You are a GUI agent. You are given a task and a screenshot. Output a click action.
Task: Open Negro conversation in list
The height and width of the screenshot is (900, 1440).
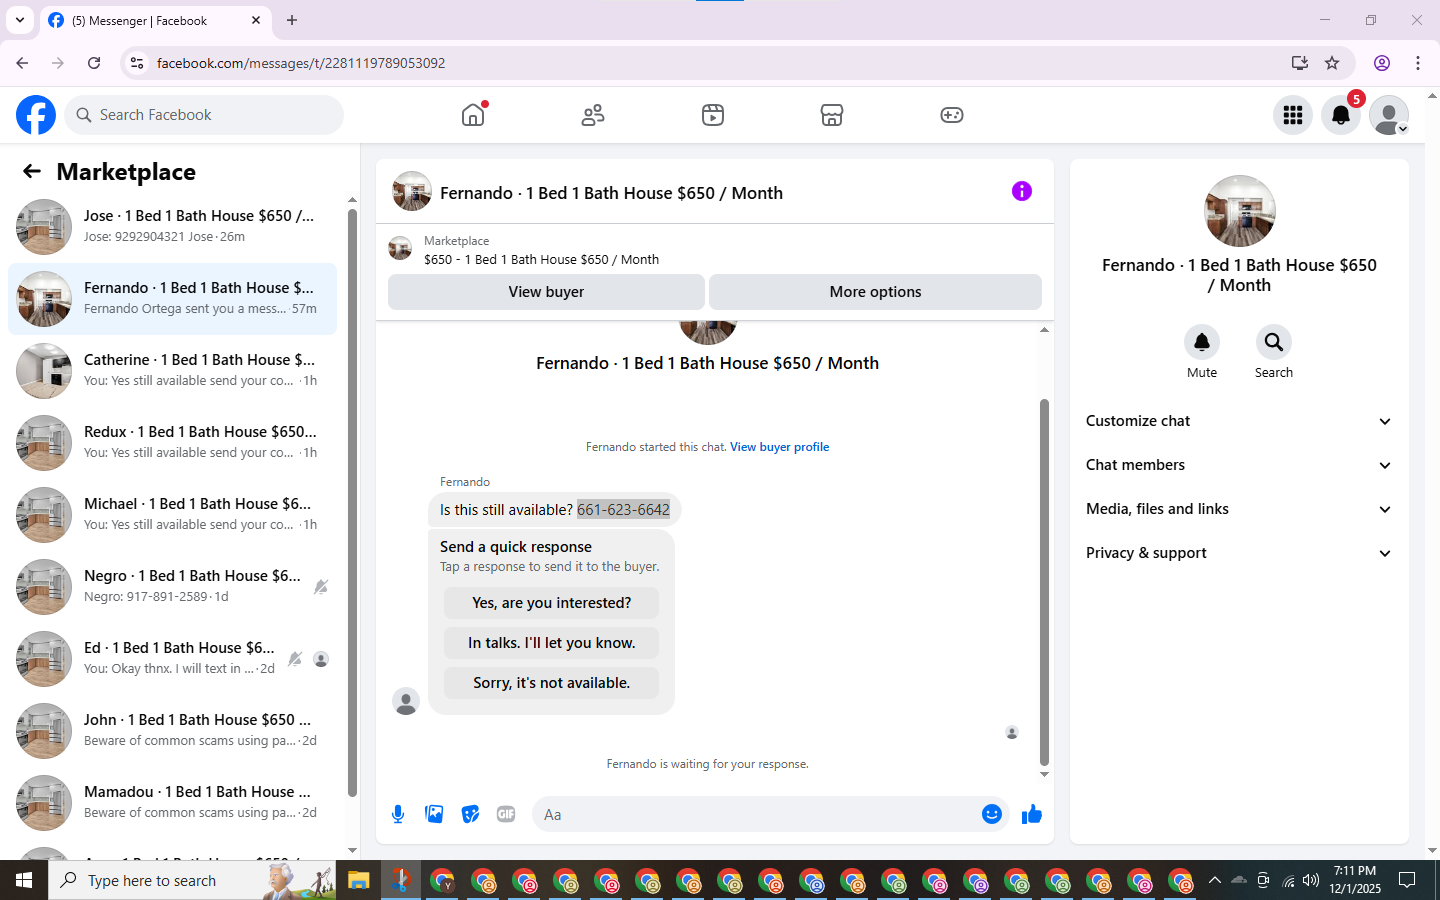coord(172,587)
